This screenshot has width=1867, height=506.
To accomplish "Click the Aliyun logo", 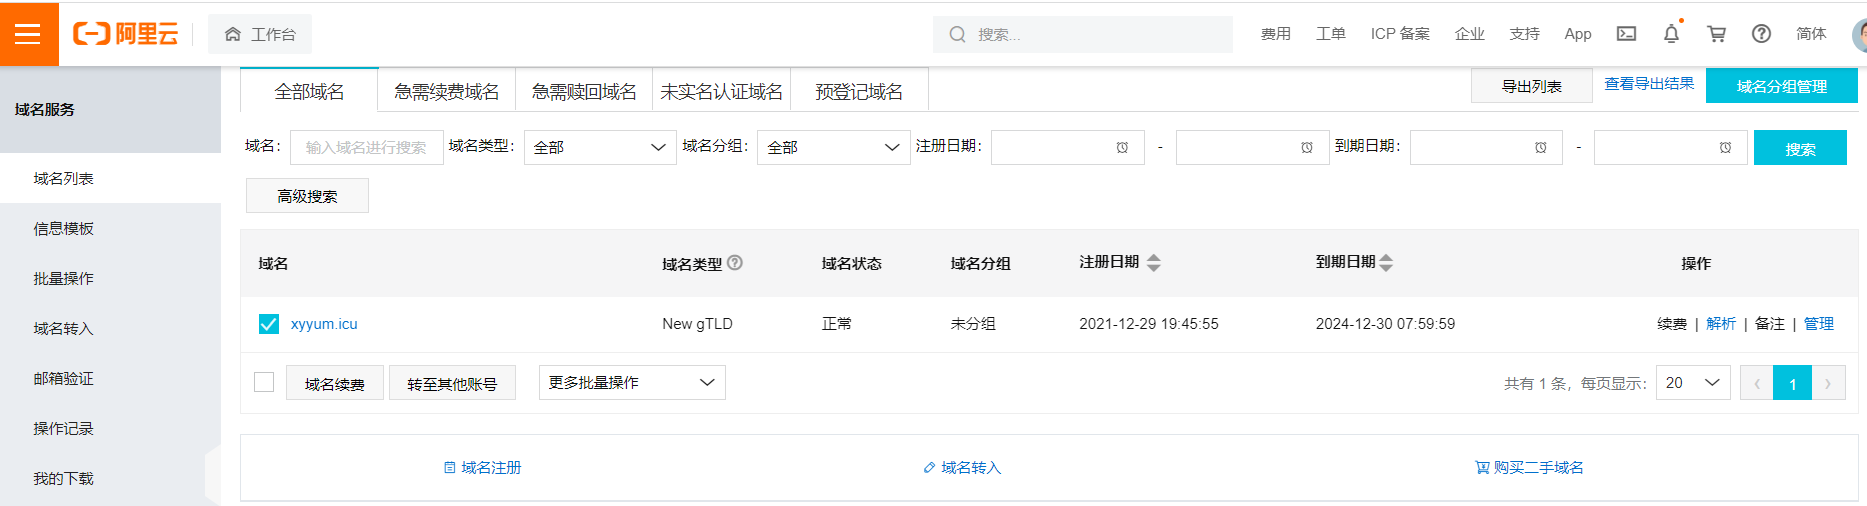I will [x=126, y=34].
